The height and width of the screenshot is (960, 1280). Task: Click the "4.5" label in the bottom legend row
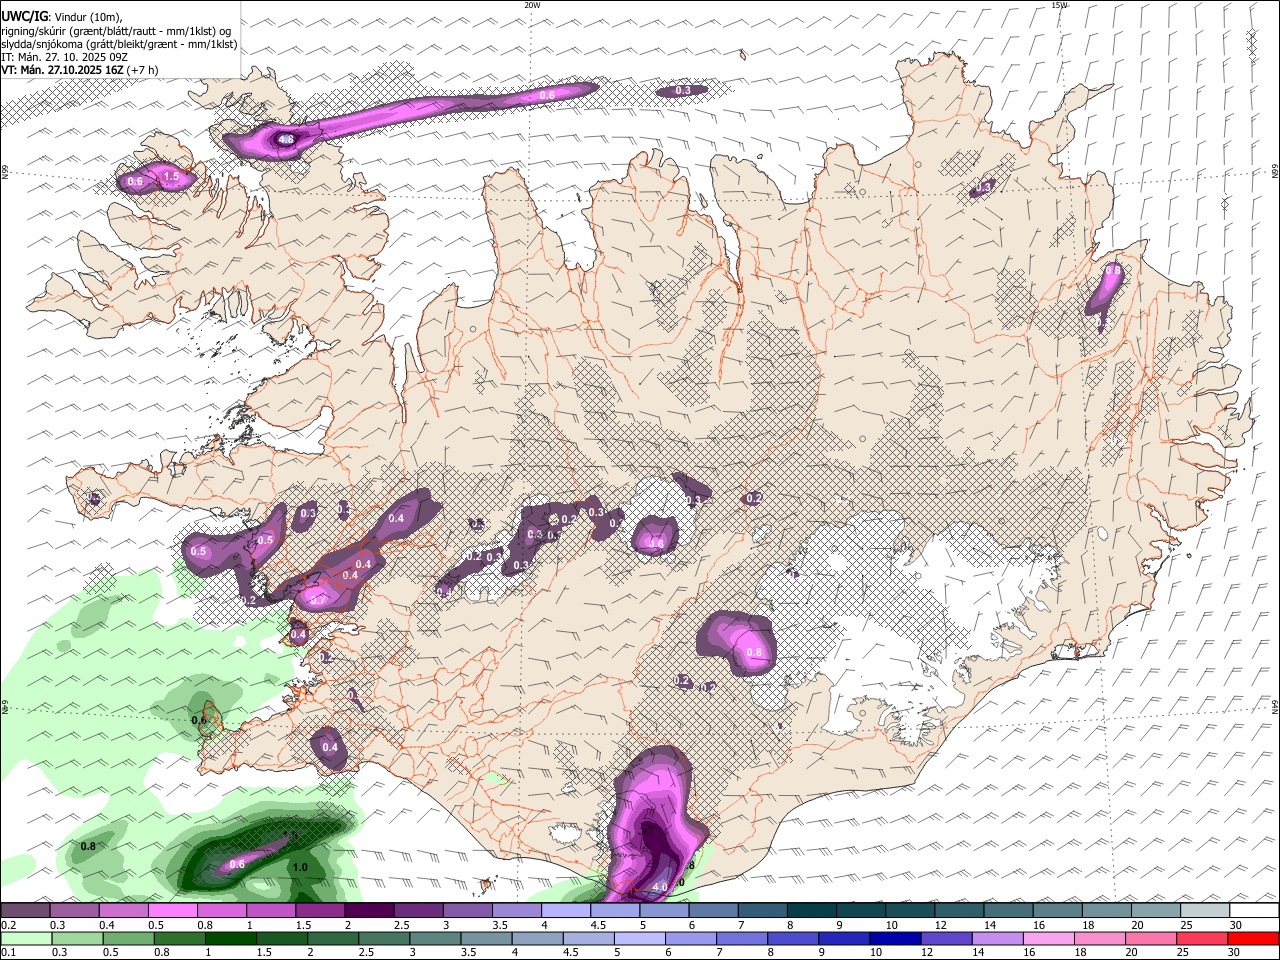[x=573, y=953]
